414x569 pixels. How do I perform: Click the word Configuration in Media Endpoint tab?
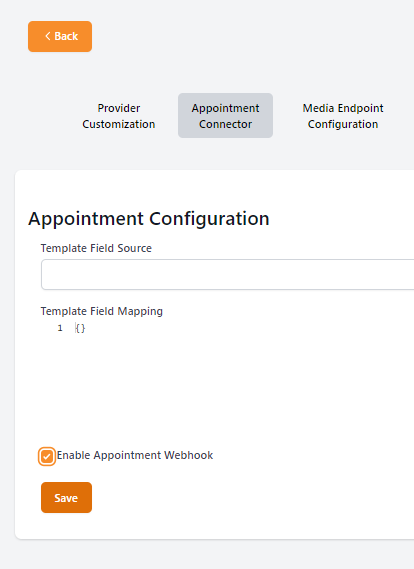pyautogui.click(x=343, y=124)
